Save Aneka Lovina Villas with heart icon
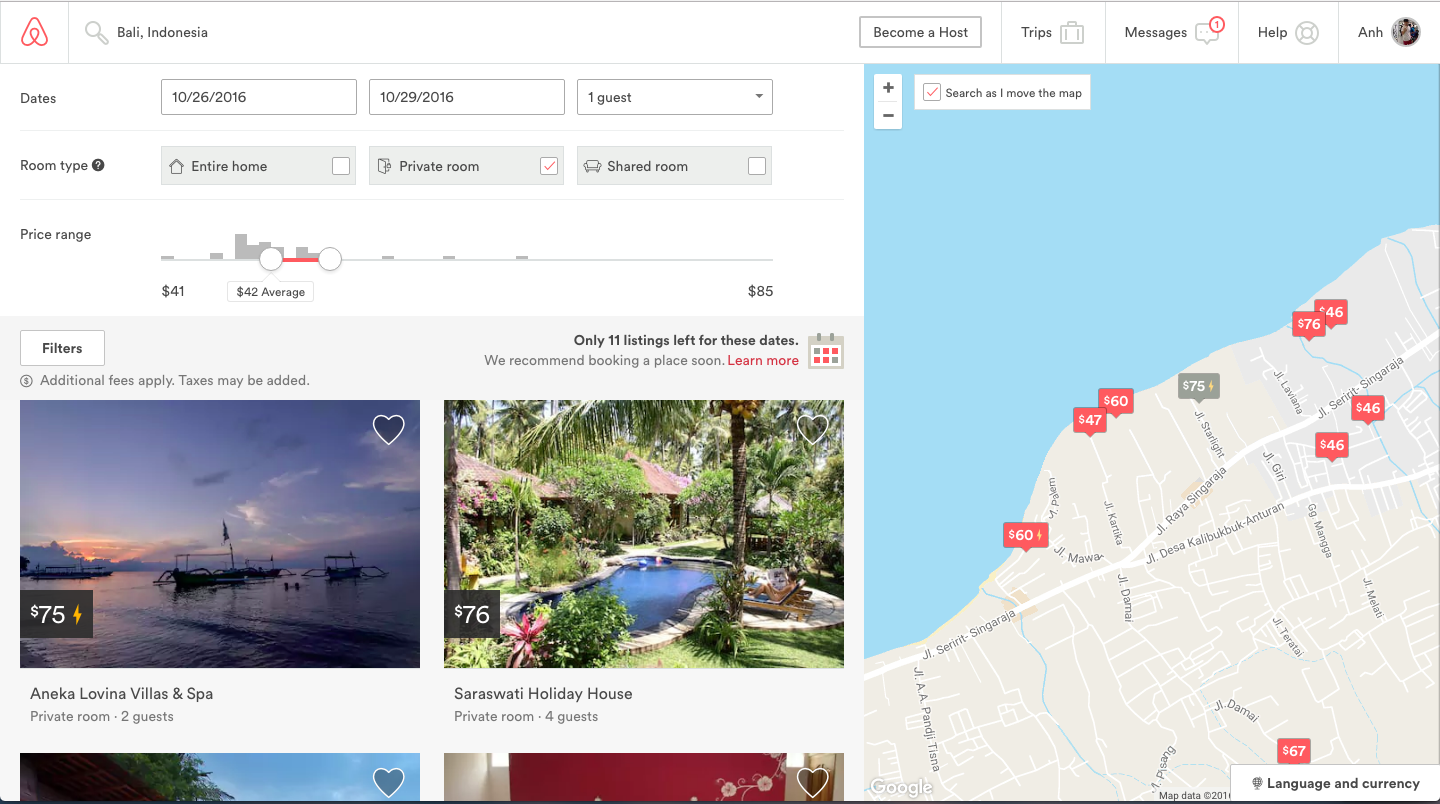The width and height of the screenshot is (1440, 804). [388, 429]
